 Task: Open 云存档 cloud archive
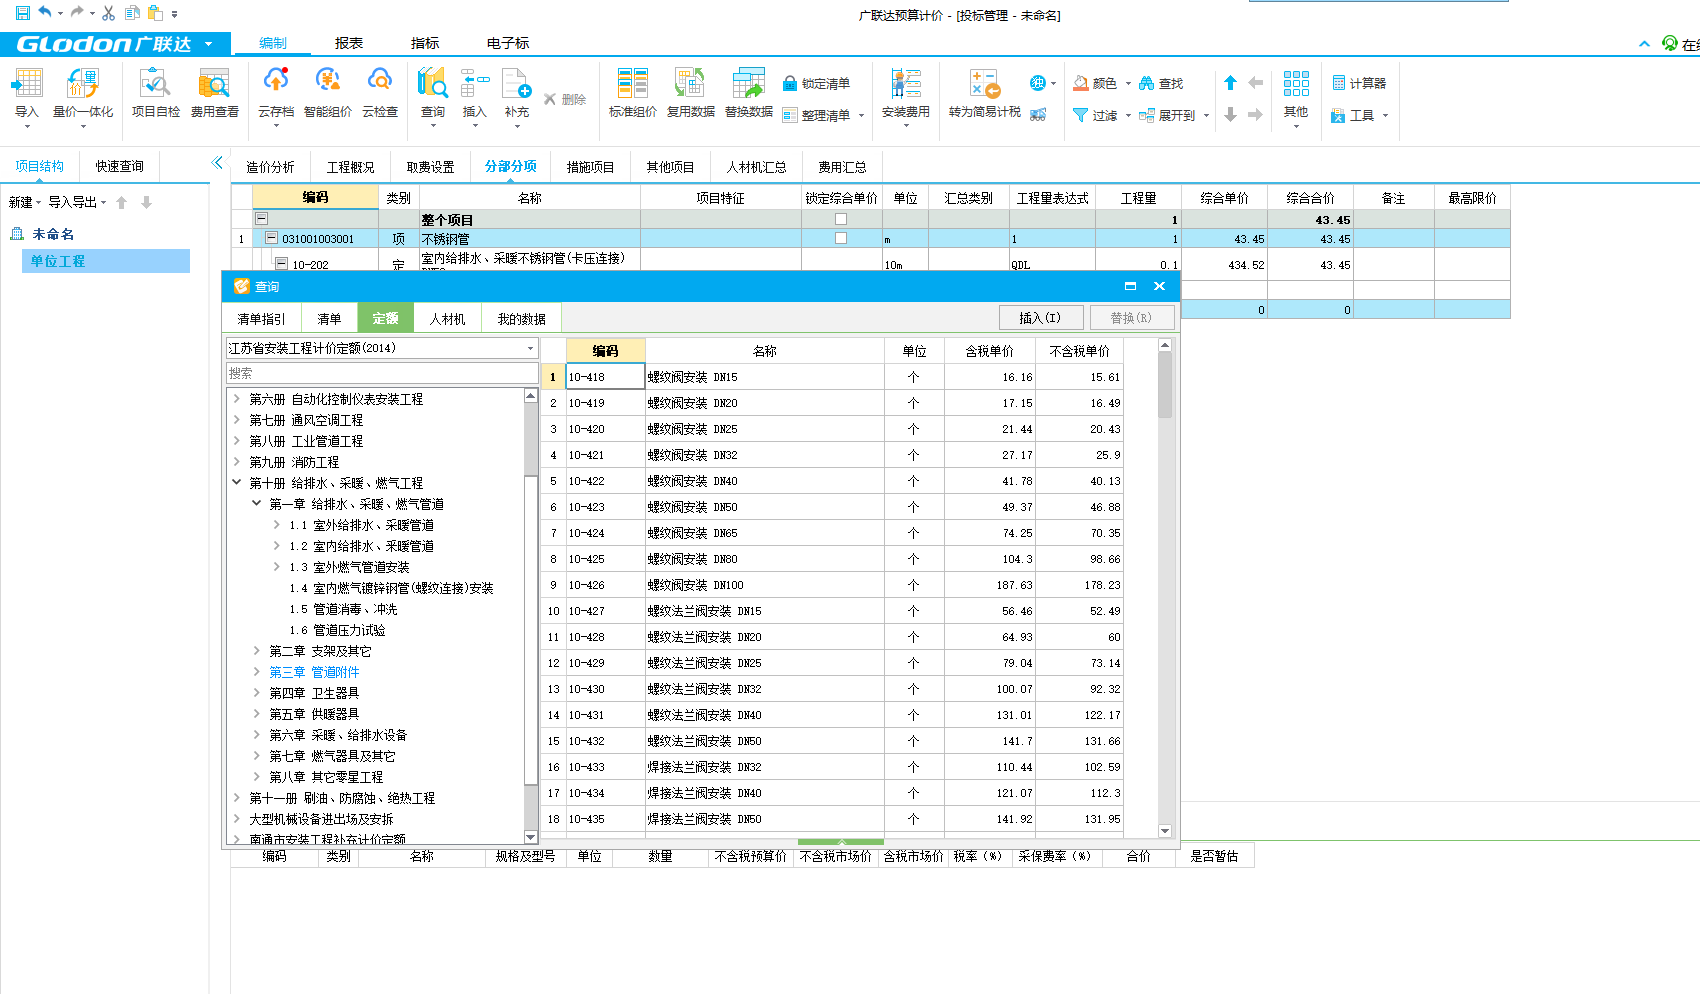tap(276, 81)
